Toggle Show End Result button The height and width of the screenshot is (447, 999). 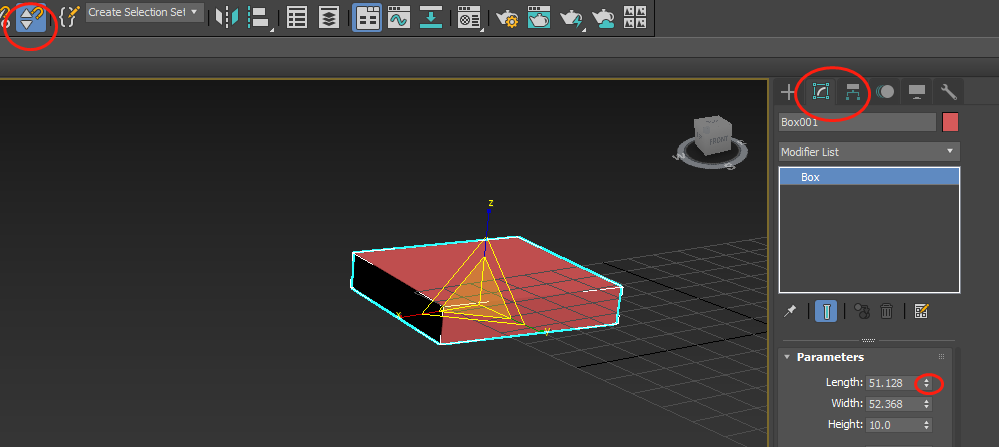point(826,311)
